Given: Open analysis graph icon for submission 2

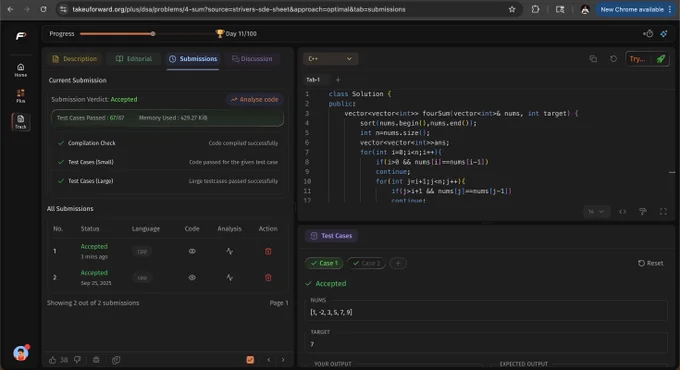Looking at the screenshot, I should click(229, 278).
